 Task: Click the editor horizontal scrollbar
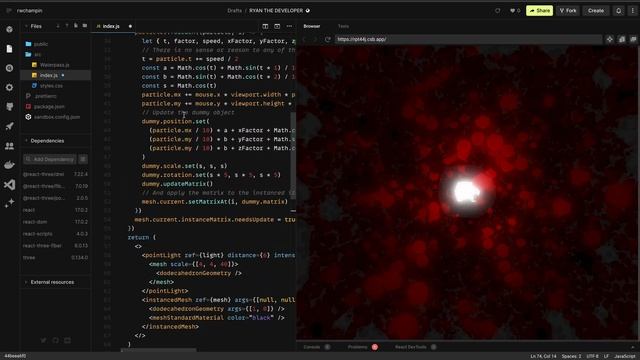(159, 350)
